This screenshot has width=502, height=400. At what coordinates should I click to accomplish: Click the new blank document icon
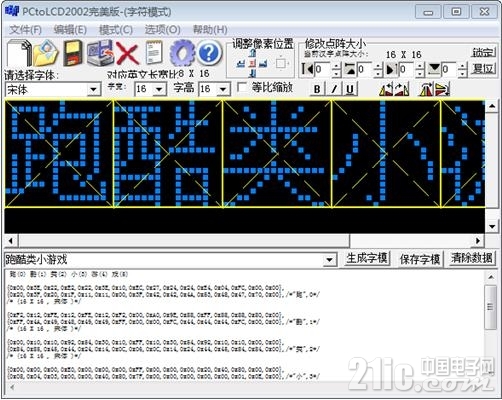pyautogui.click(x=19, y=53)
